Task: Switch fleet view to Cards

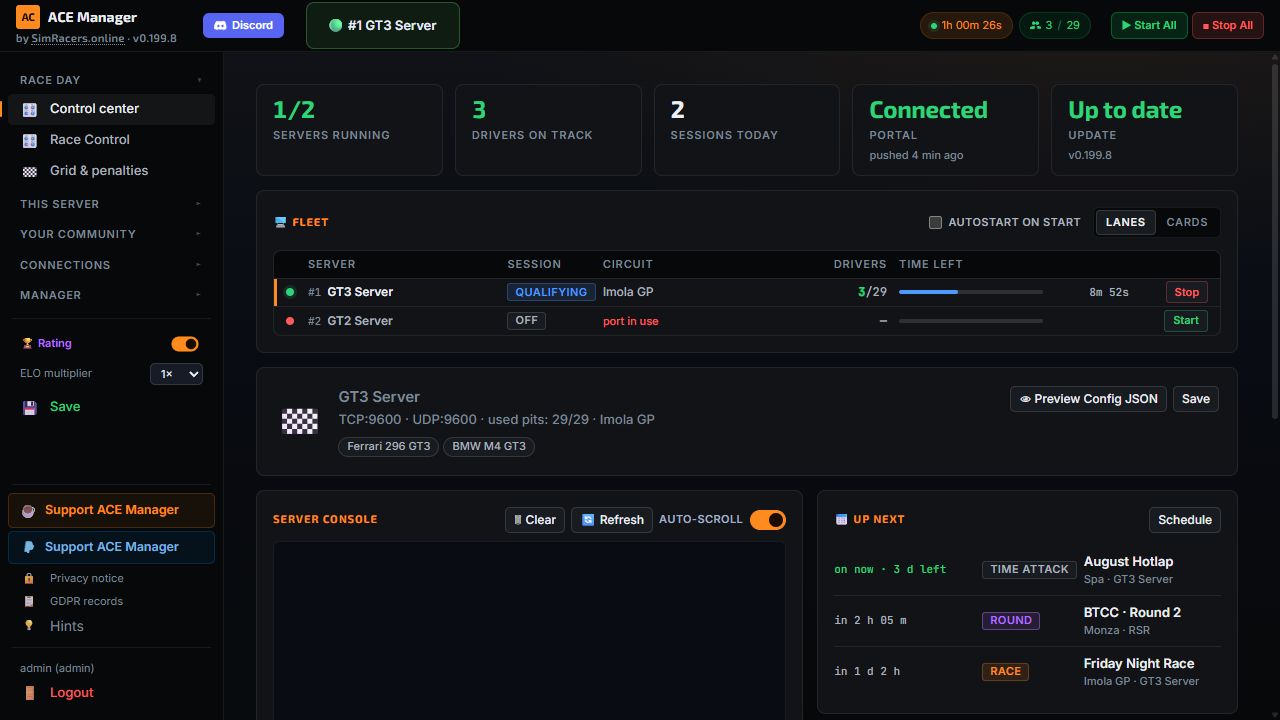Action: coord(1187,222)
